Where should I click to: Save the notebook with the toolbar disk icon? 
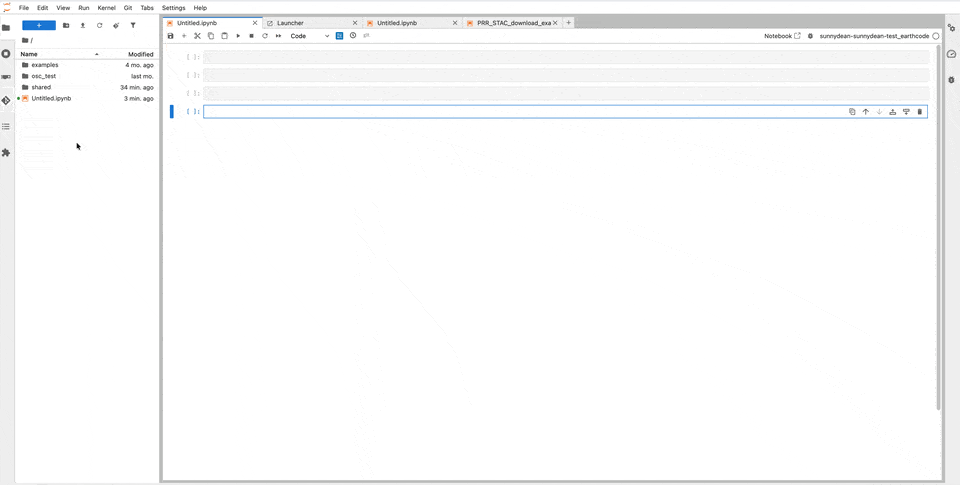171,36
